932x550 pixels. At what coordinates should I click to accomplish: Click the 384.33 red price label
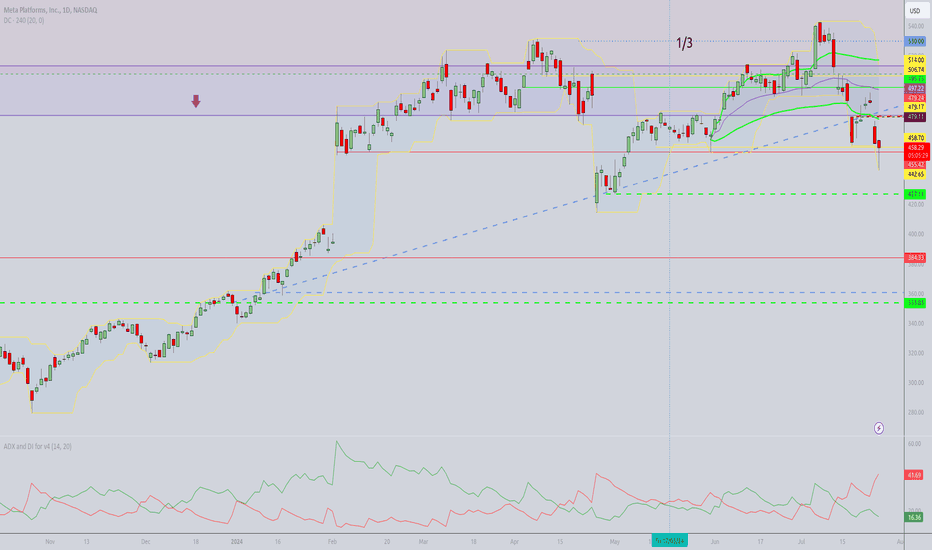[915, 257]
